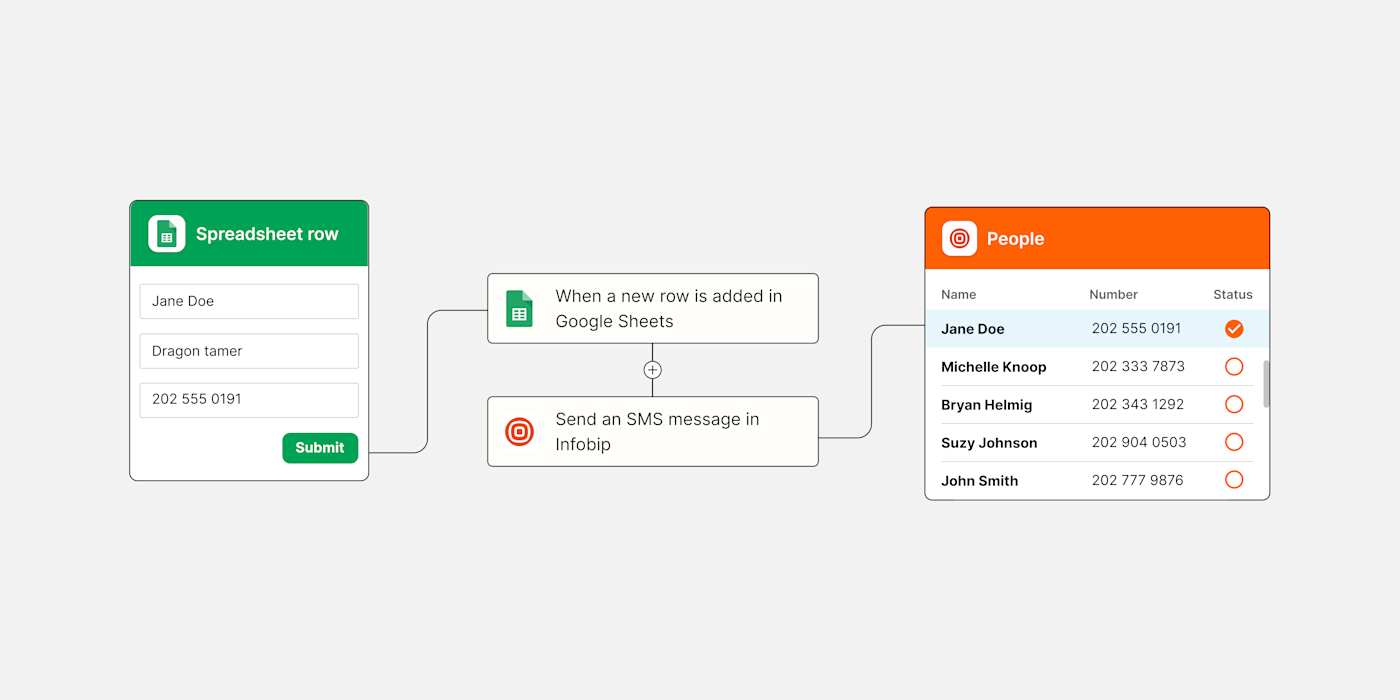
Task: Select status circle for Bryan Helmig
Action: 1234,405
